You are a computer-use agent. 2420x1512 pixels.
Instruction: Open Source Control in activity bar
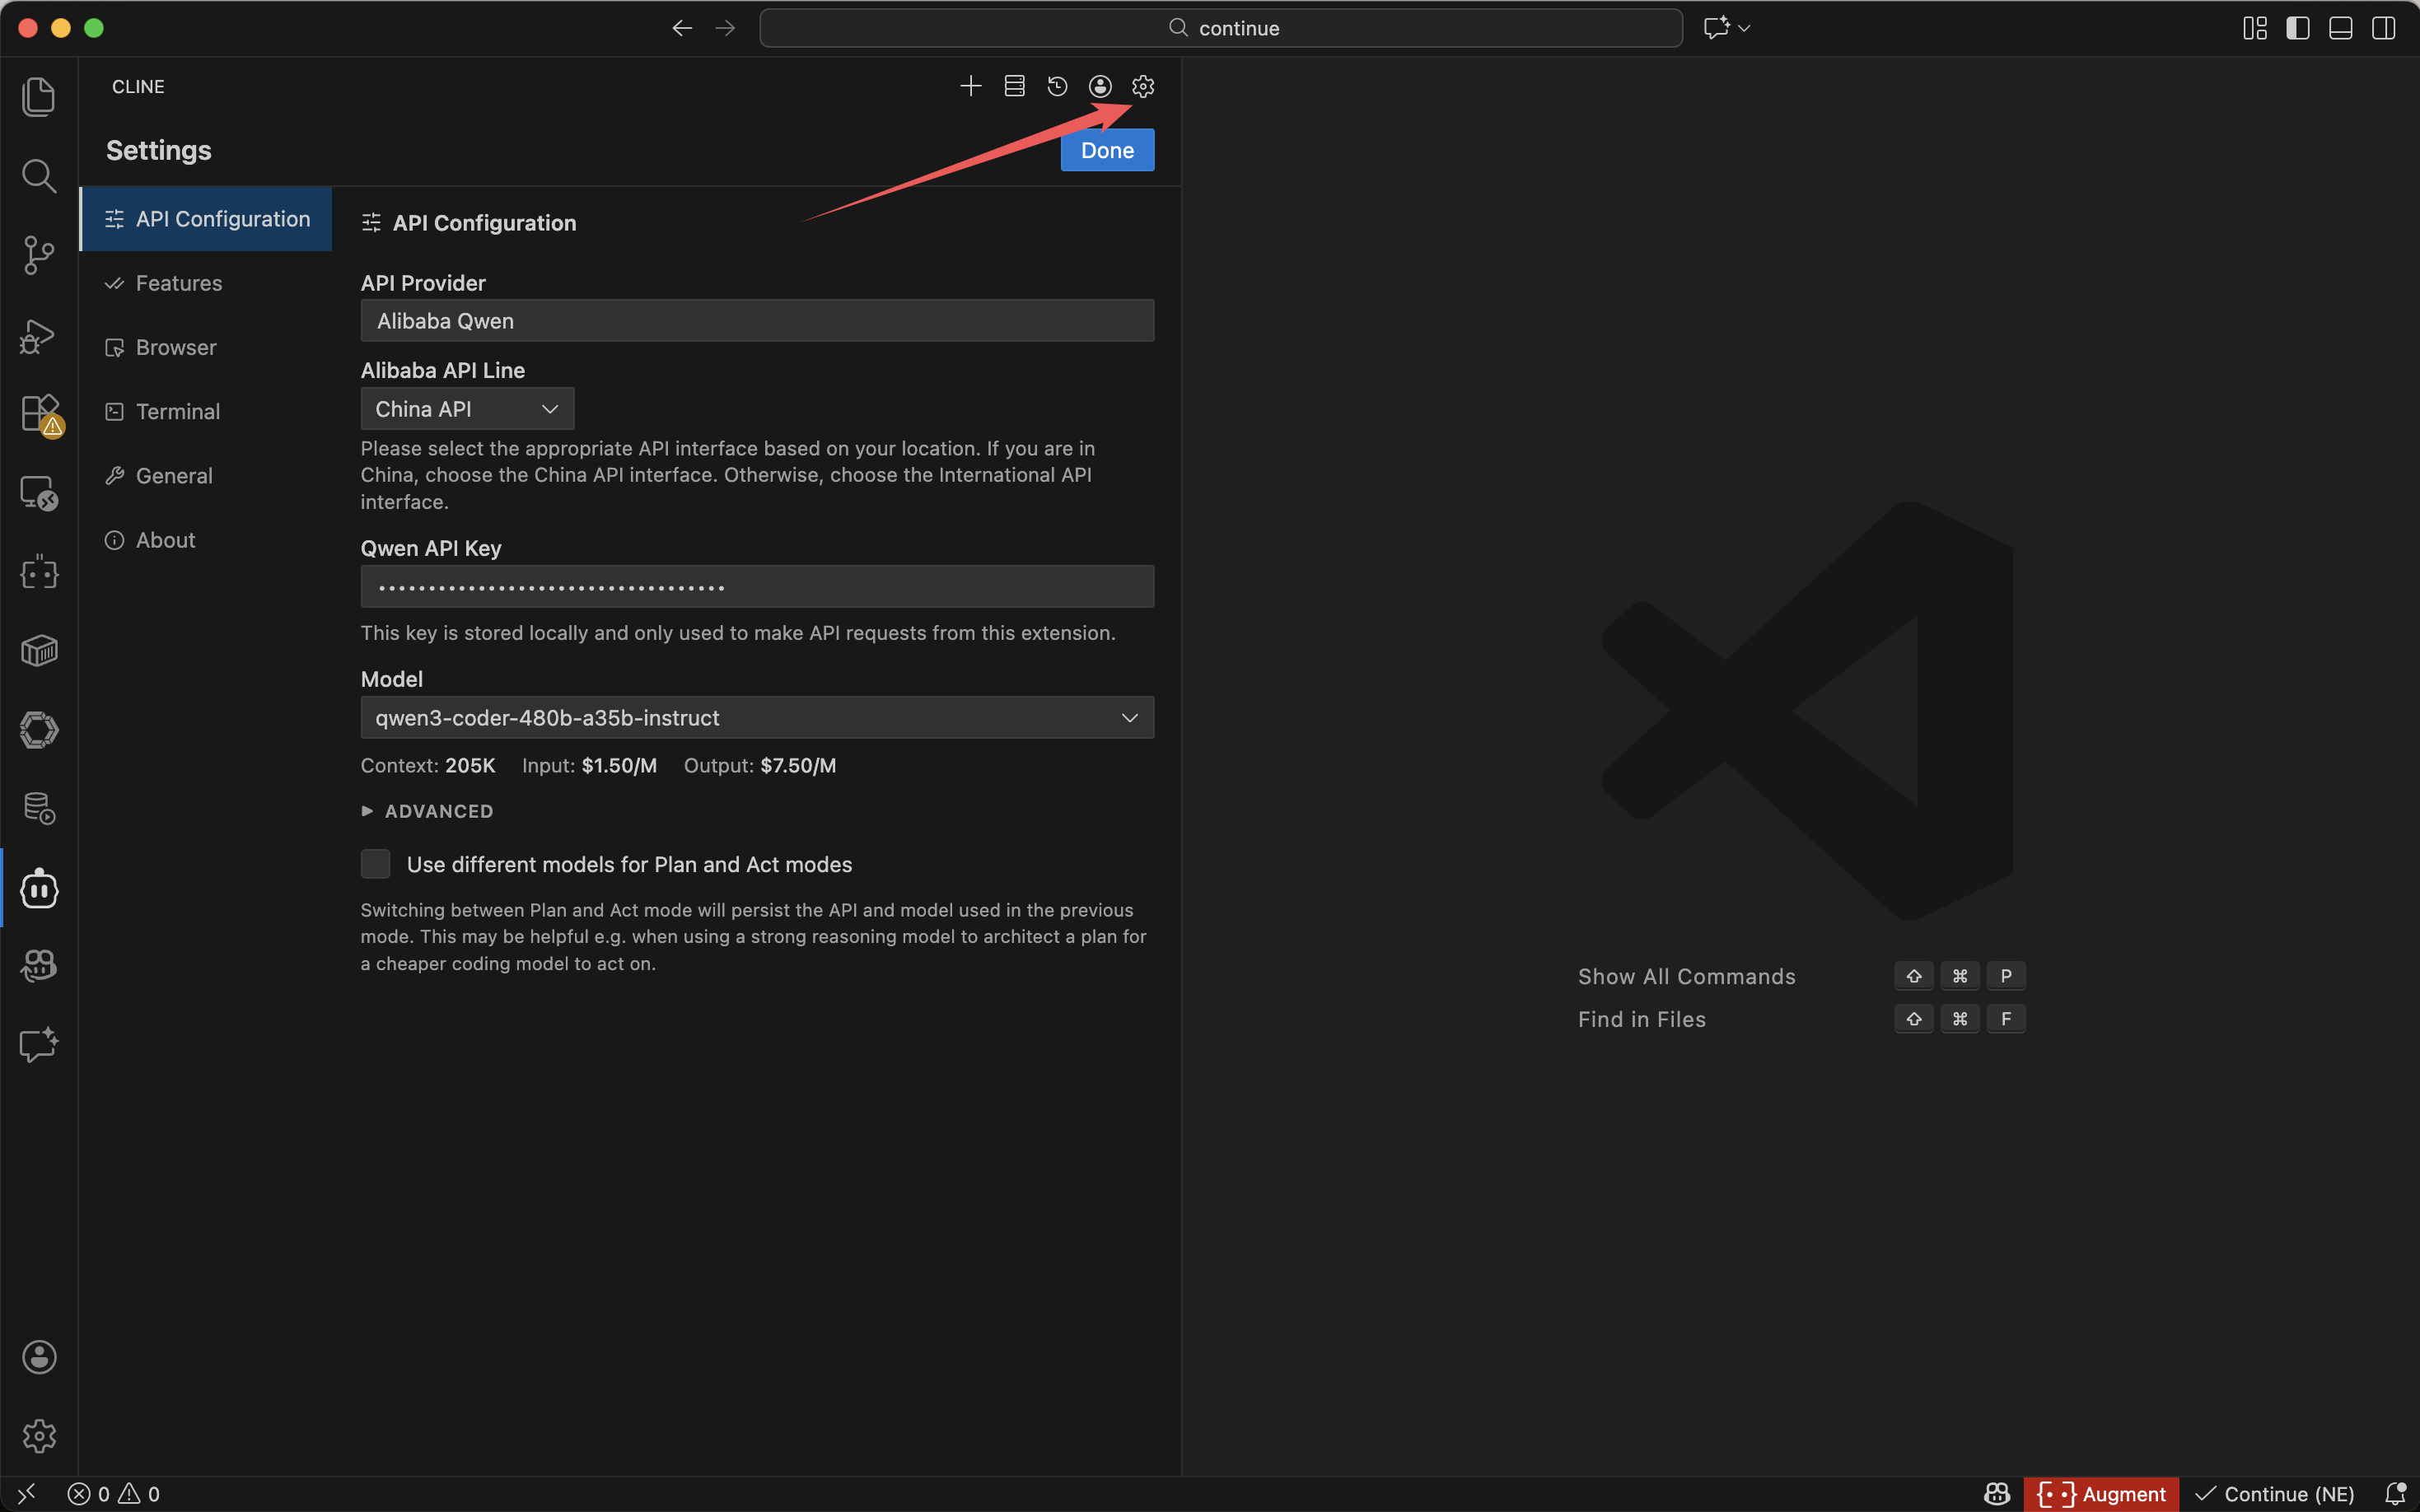coord(39,255)
